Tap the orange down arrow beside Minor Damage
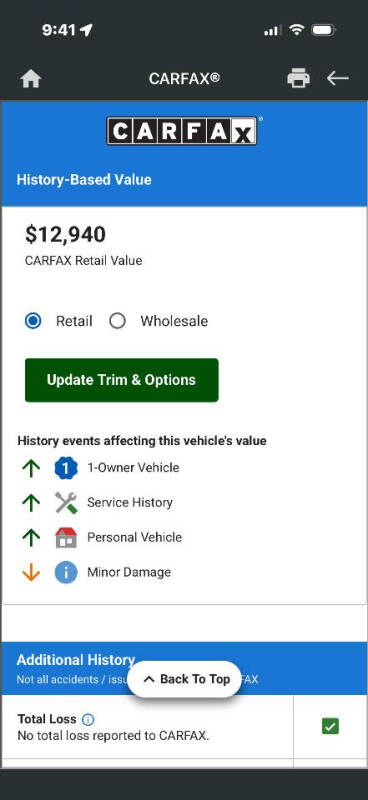The width and height of the screenshot is (368, 800). click(31, 572)
